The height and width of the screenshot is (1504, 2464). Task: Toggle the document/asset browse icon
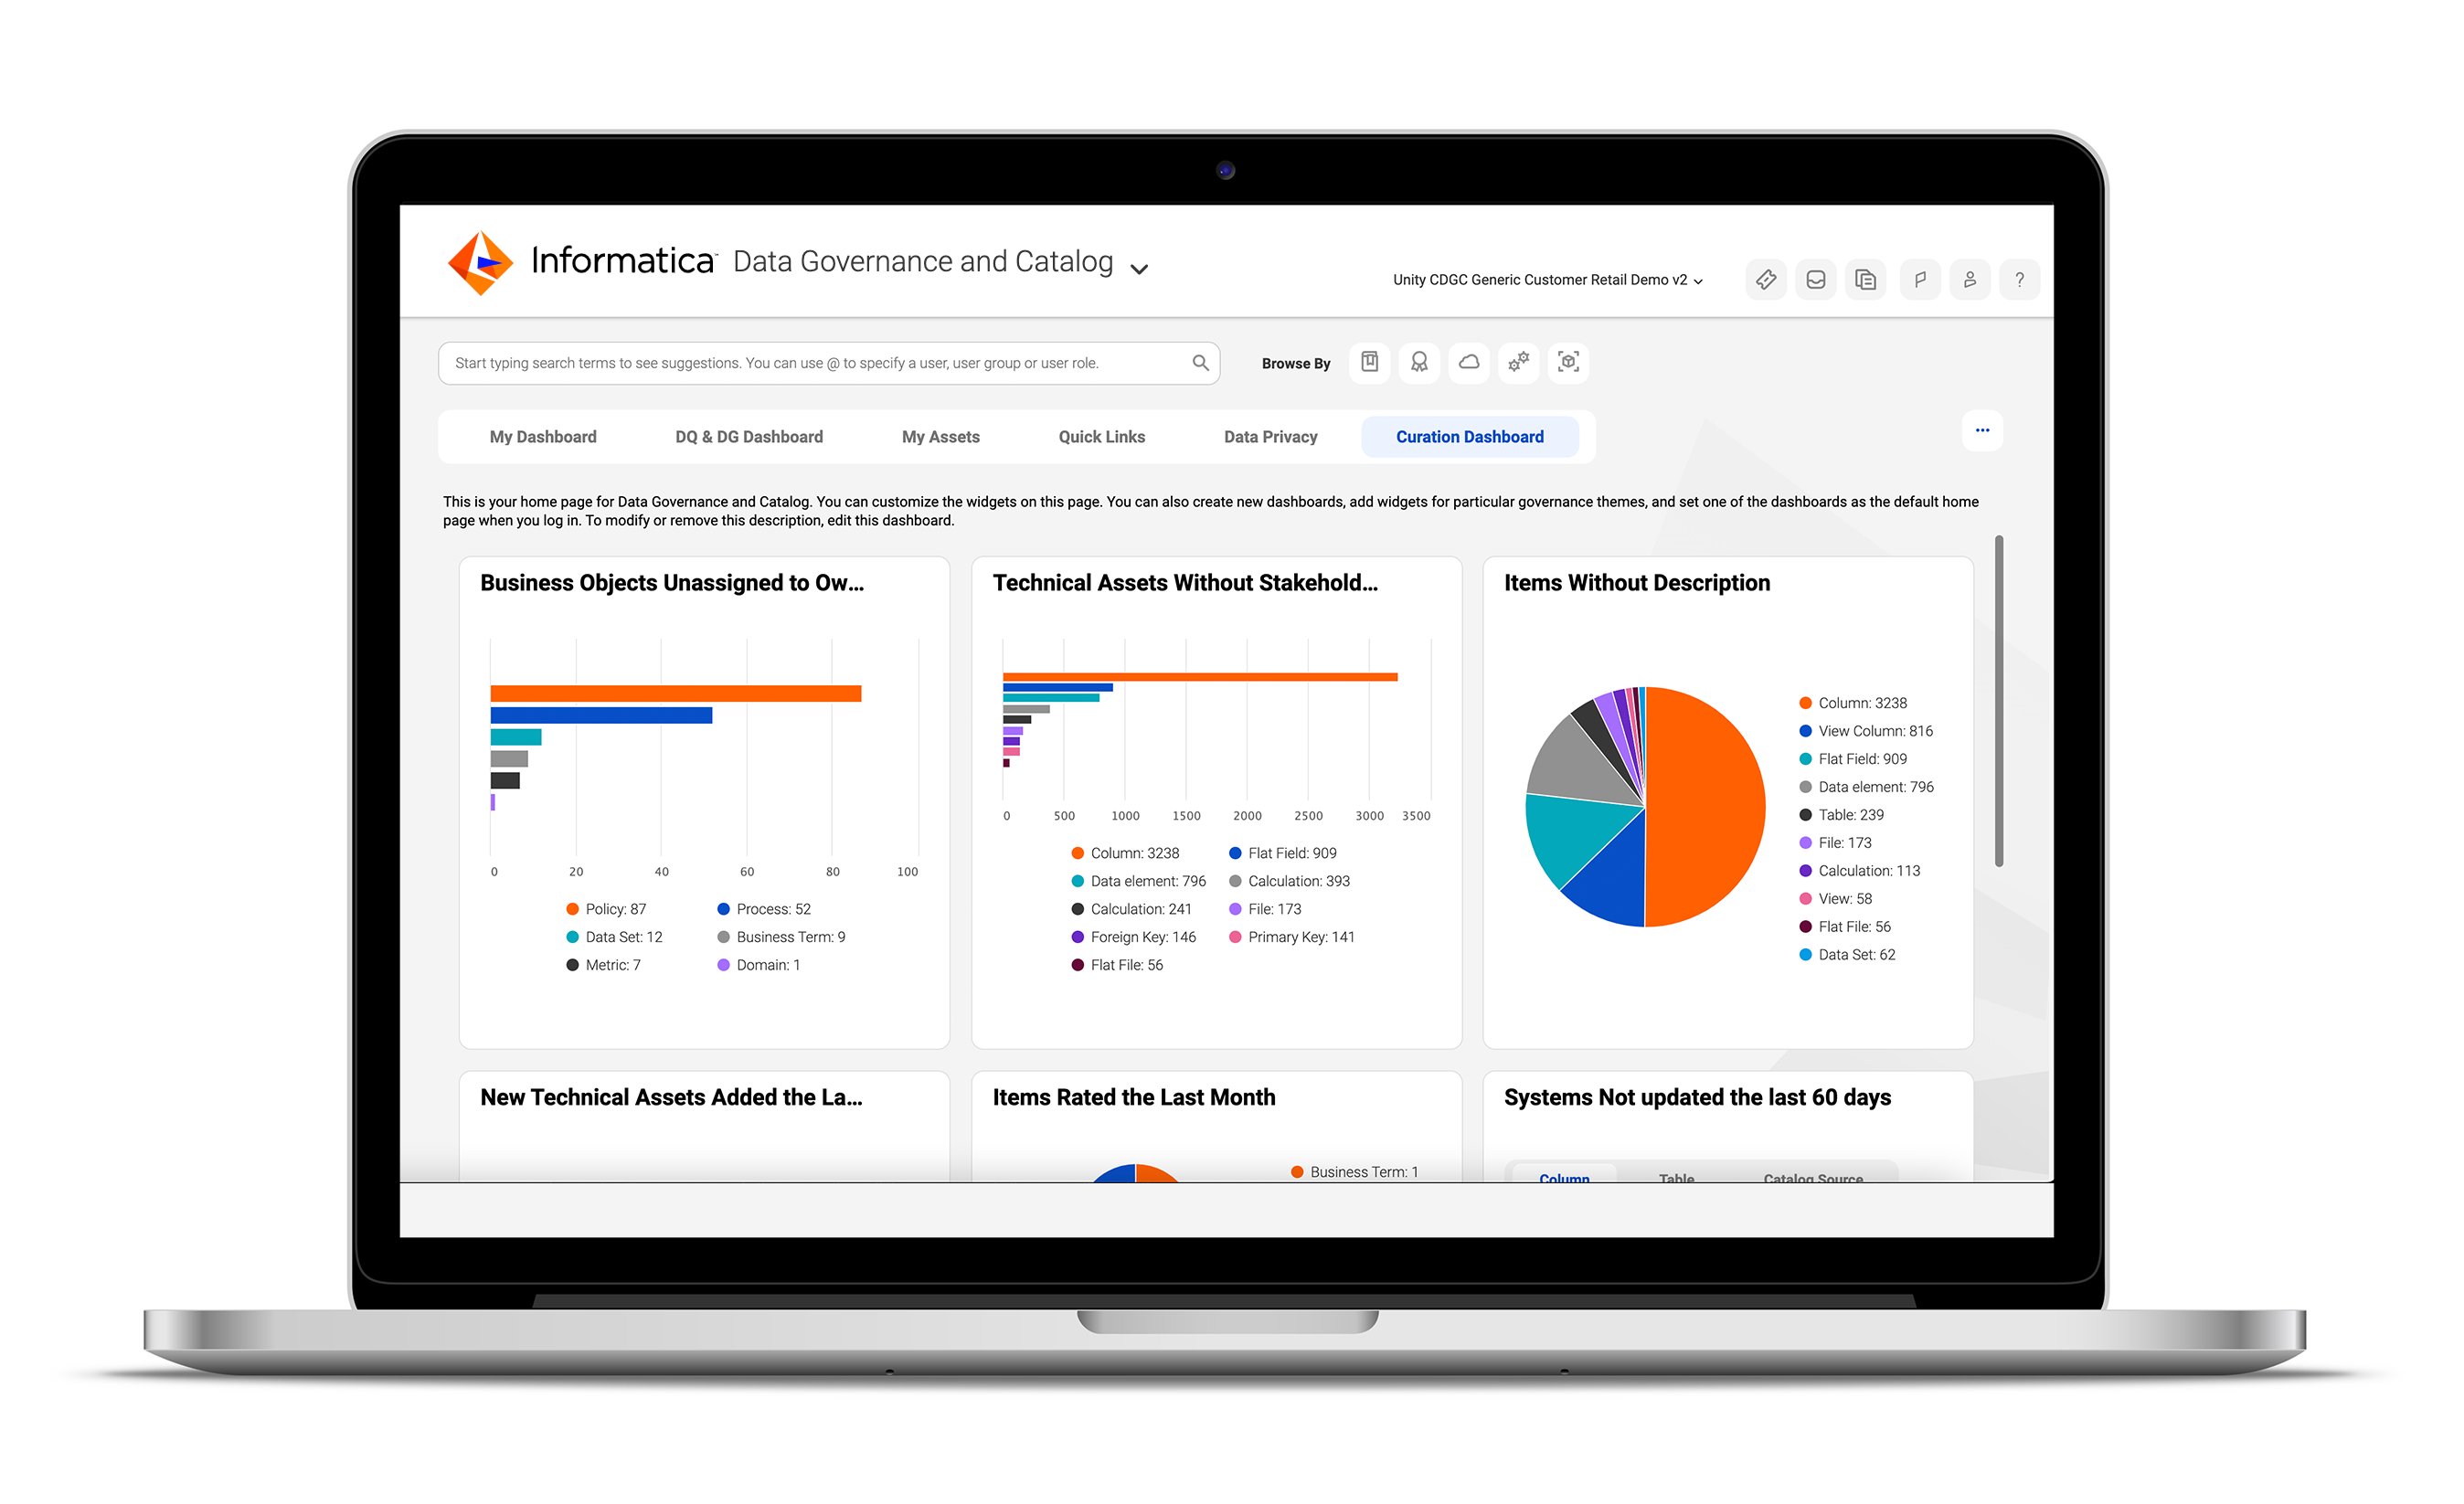coord(1373,361)
